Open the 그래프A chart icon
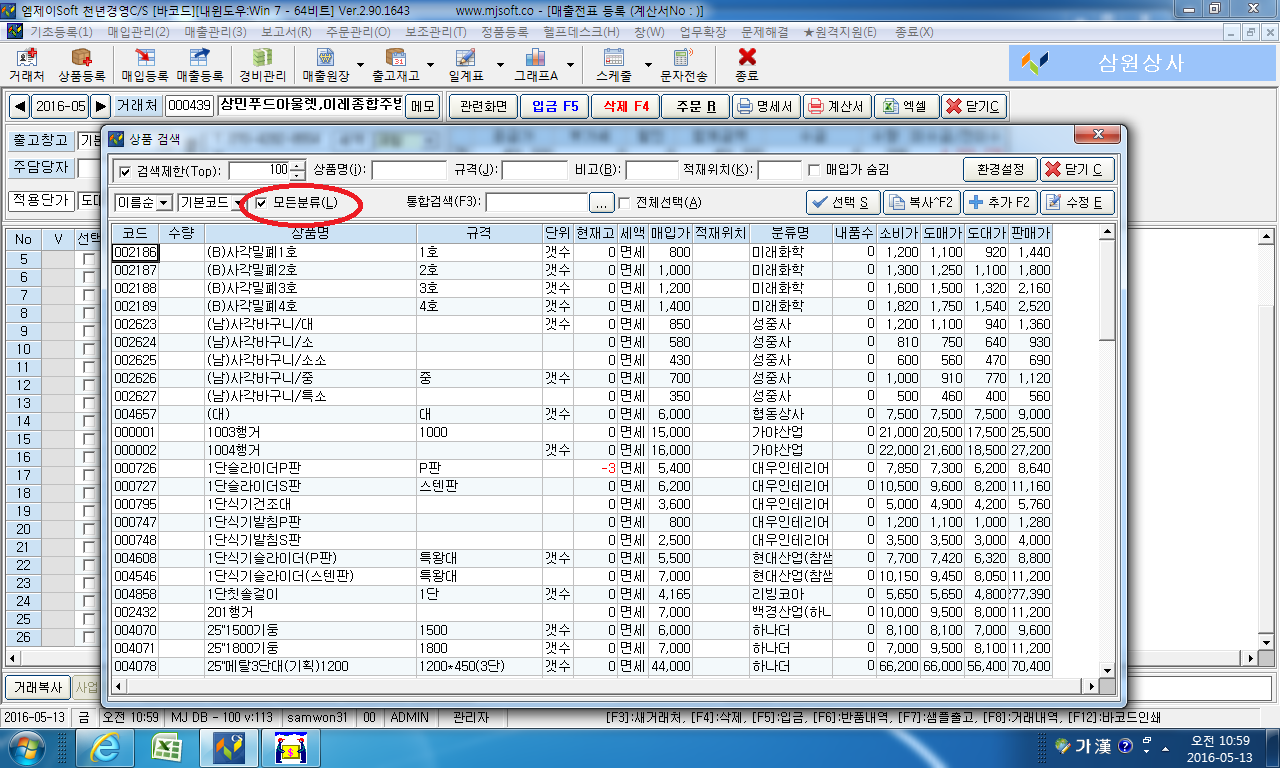 [535, 65]
